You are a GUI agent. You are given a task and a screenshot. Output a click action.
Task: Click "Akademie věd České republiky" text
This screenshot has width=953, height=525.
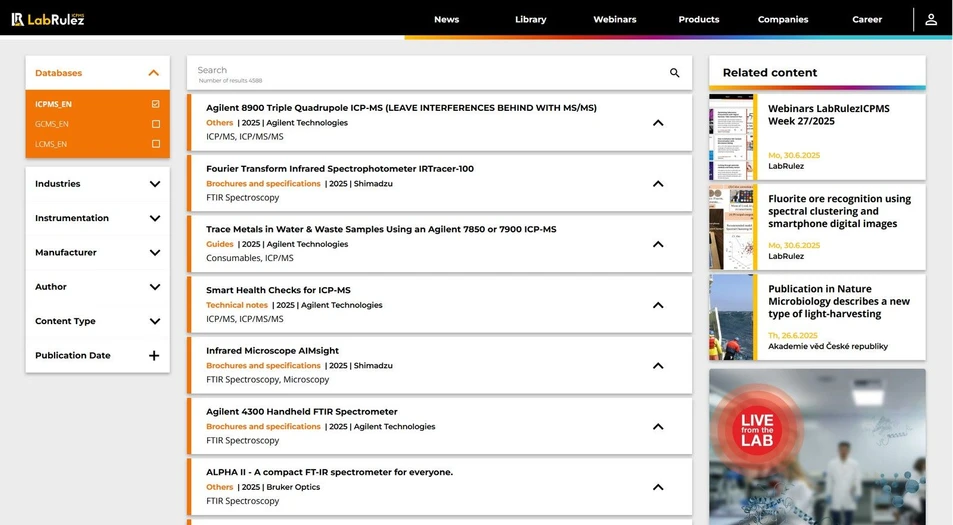click(x=828, y=346)
